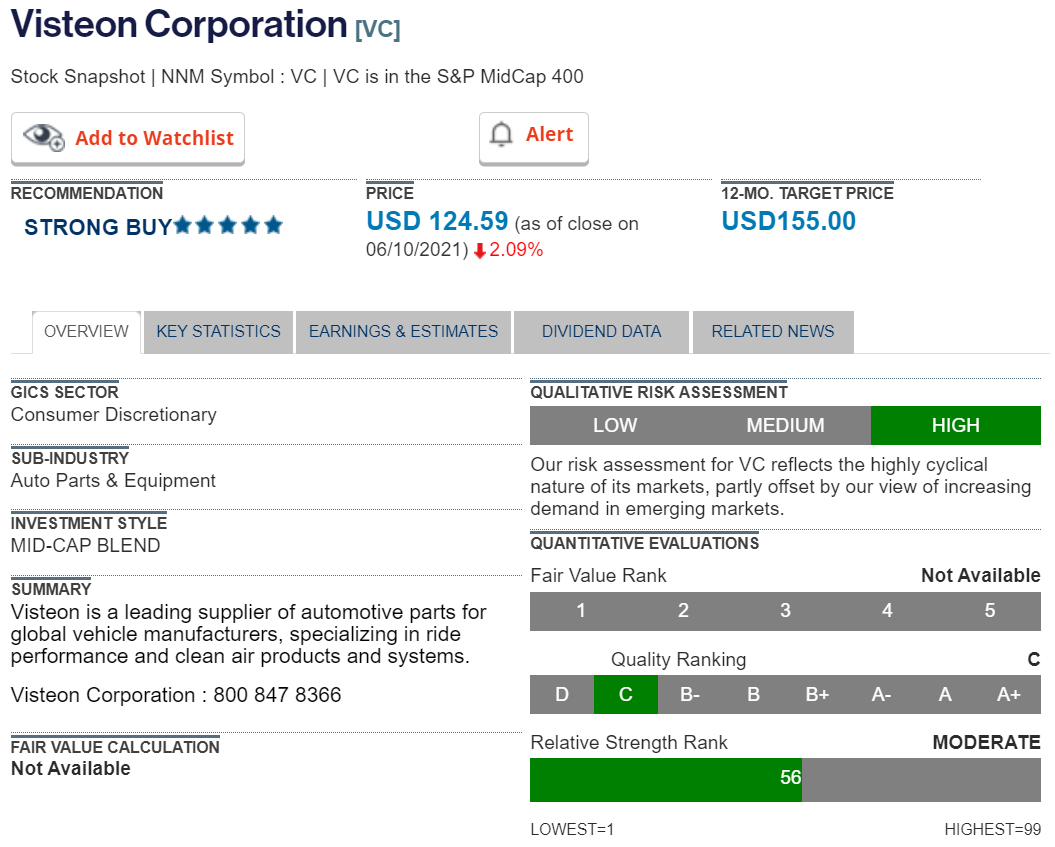Click the bell icon for Alert
The width and height of the screenshot is (1055, 847).
pos(501,135)
